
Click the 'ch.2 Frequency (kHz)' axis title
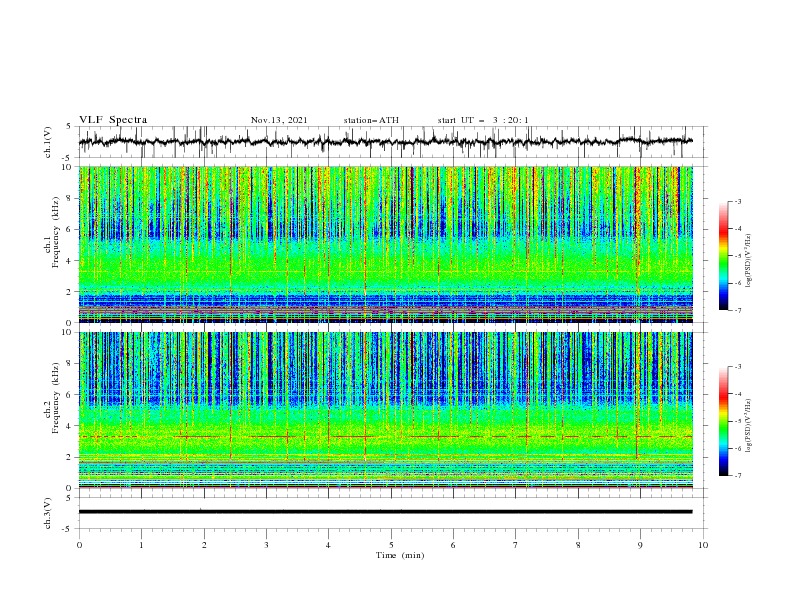point(53,398)
